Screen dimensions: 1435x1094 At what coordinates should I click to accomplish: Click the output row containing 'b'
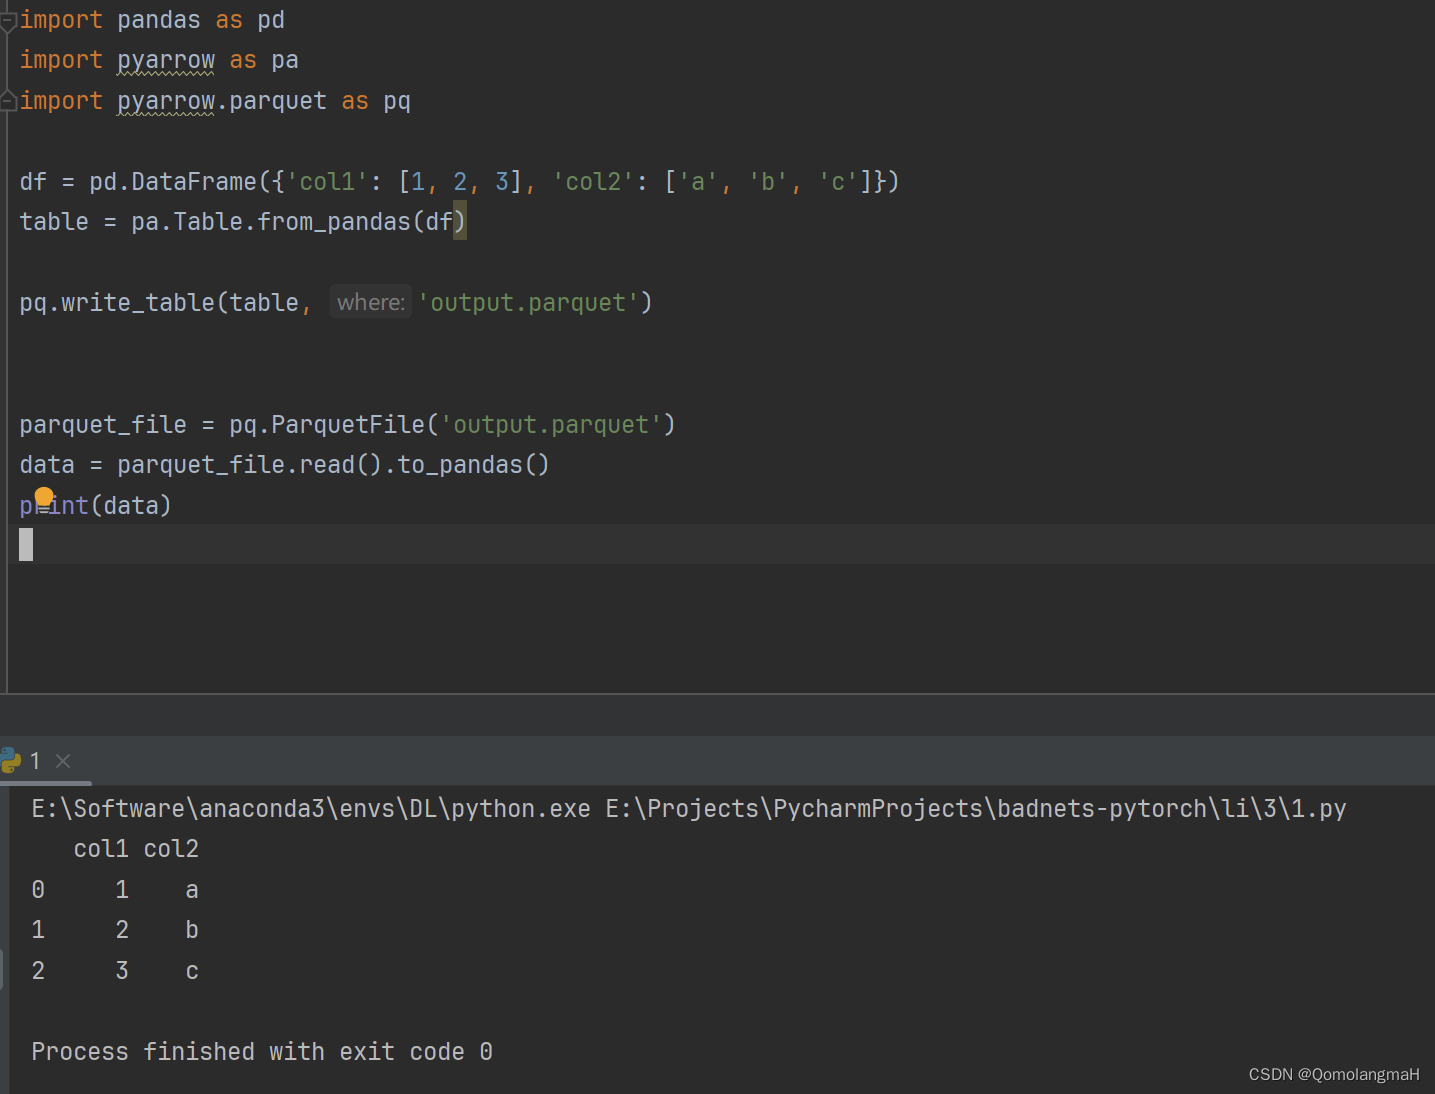pyautogui.click(x=115, y=930)
